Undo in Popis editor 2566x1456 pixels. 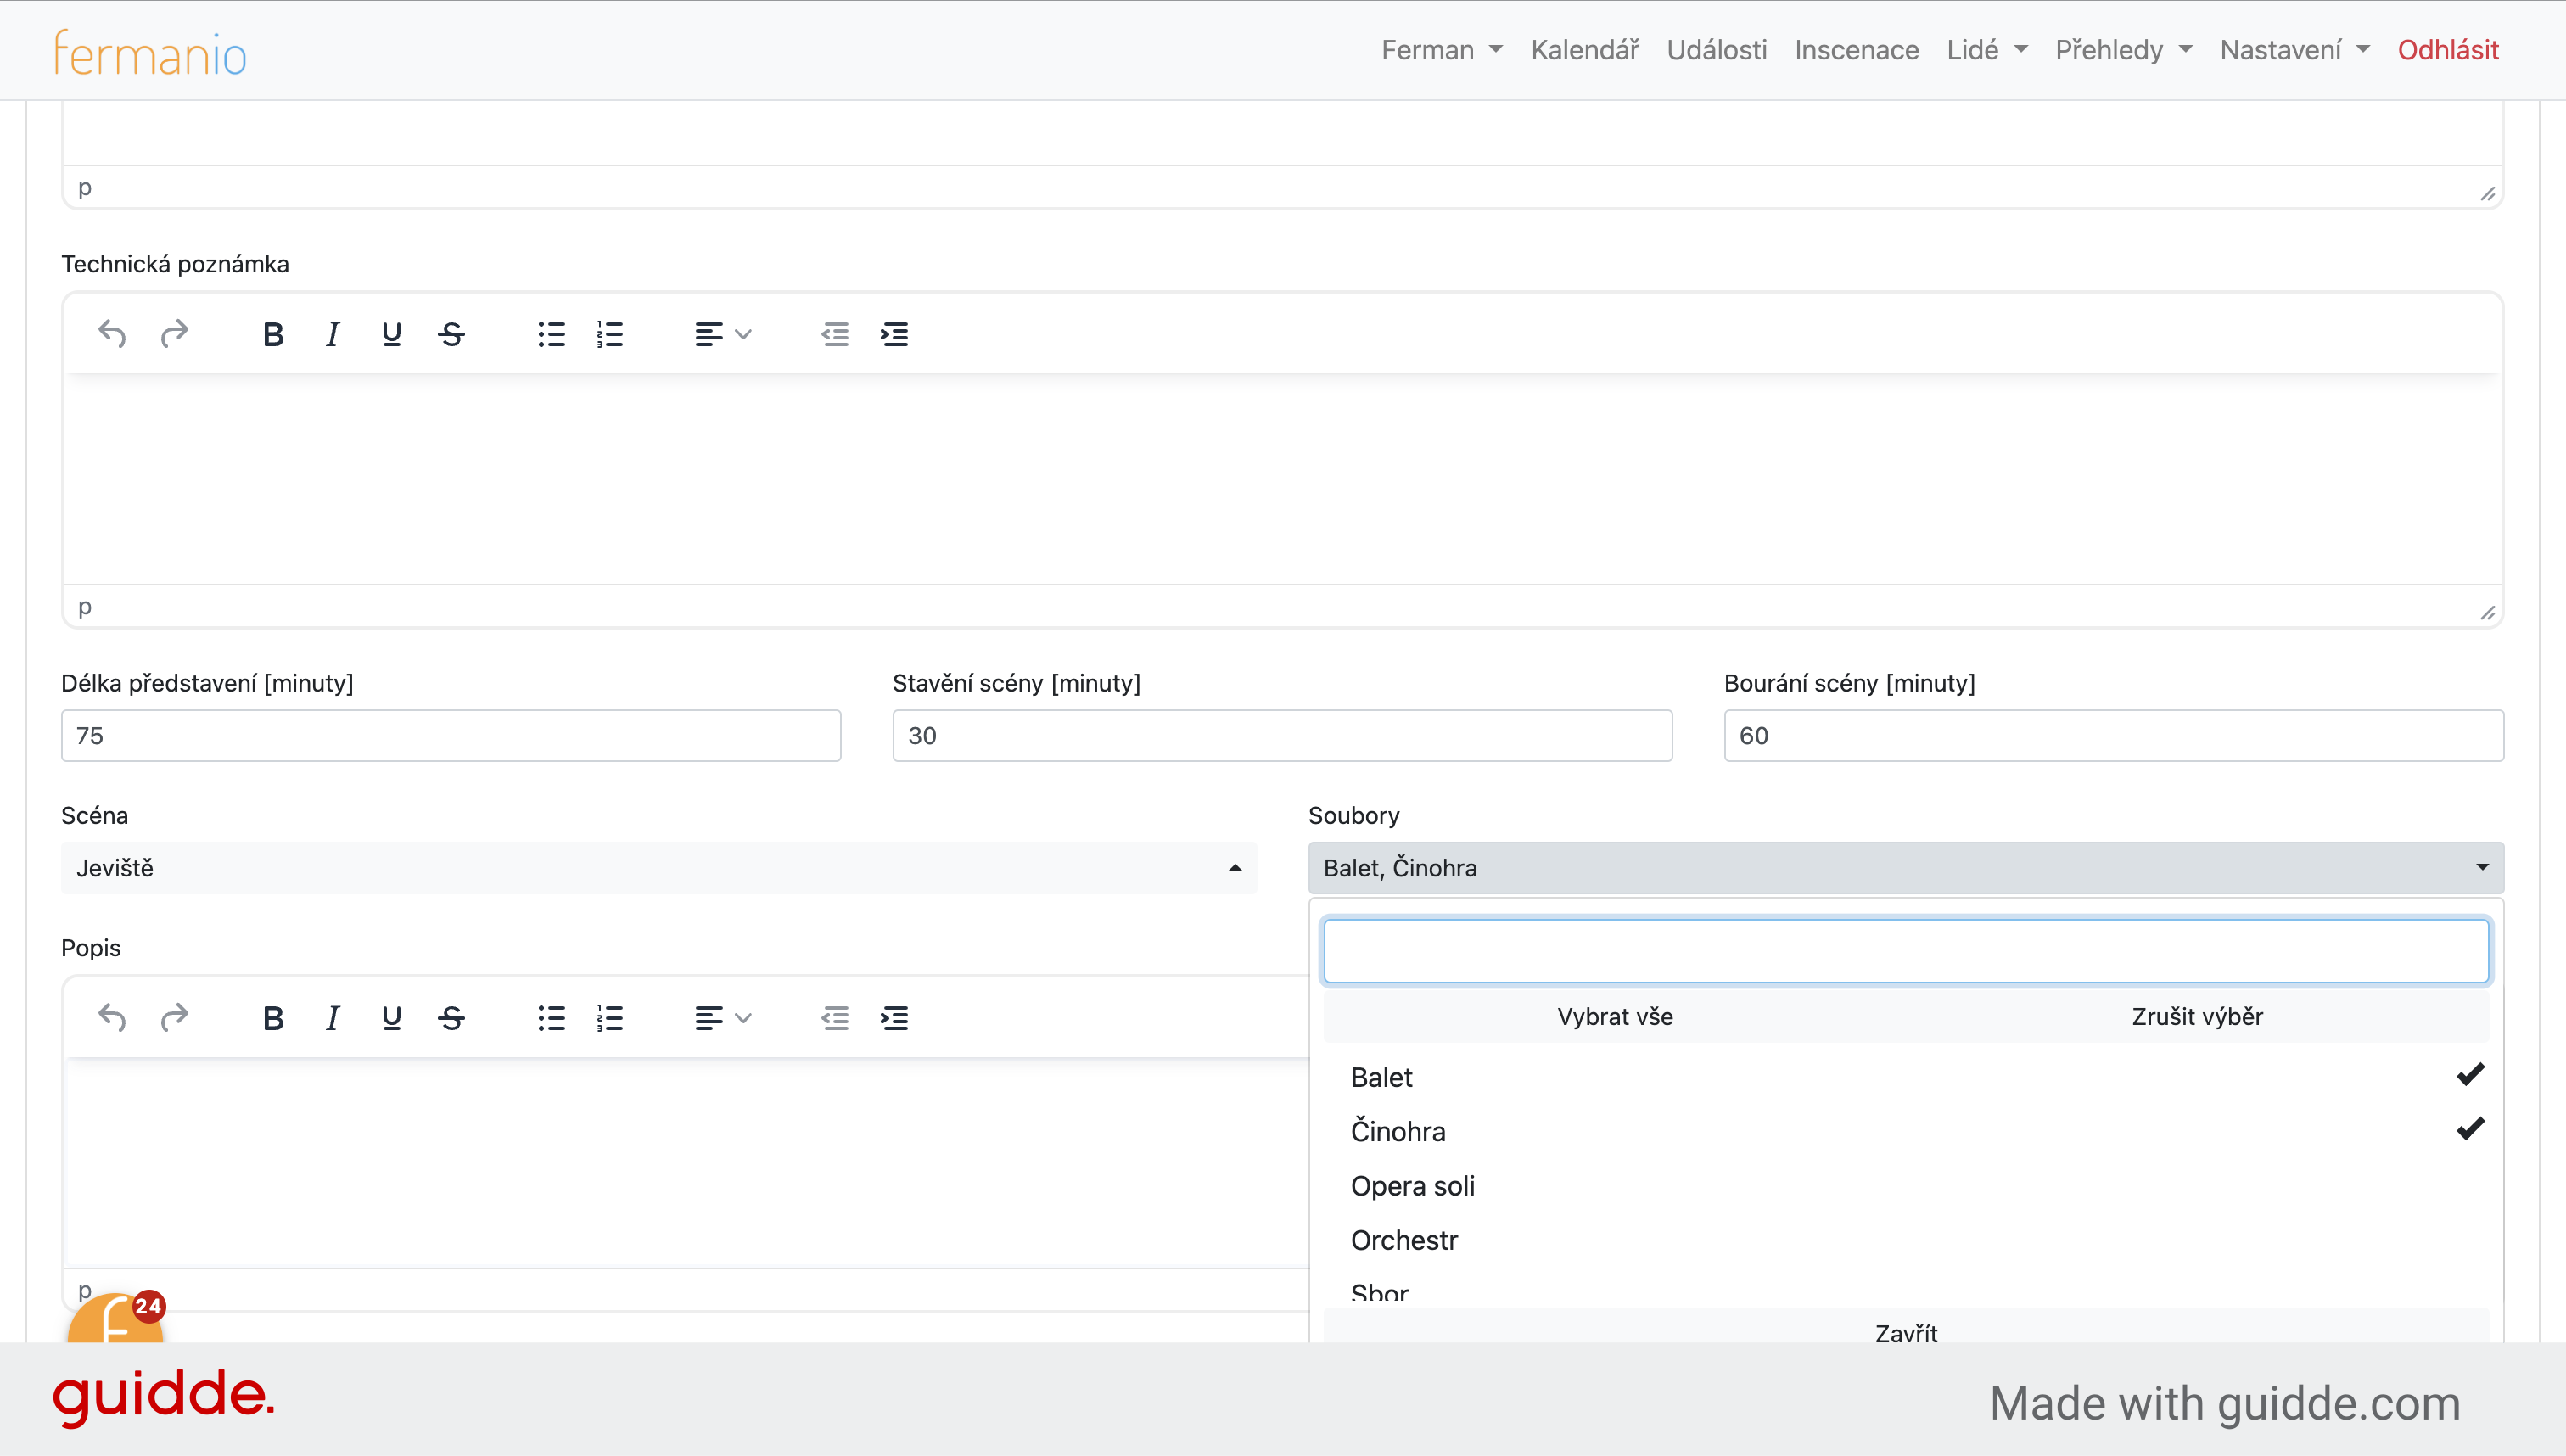pyautogui.click(x=112, y=1018)
